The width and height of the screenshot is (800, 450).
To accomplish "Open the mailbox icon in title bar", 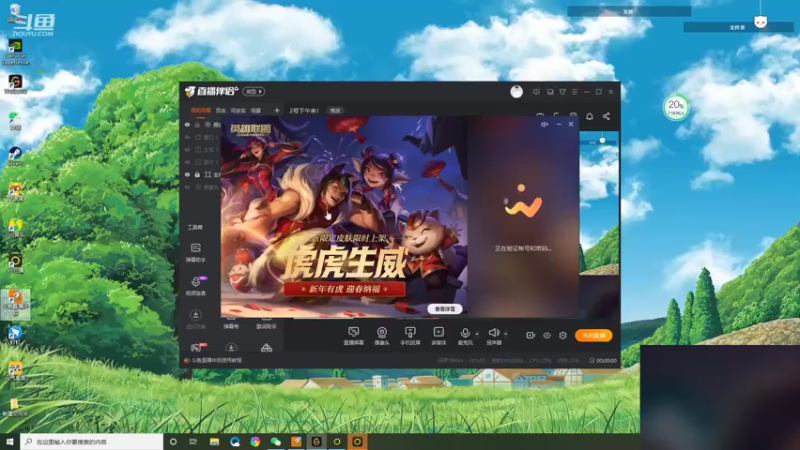I will point(550,92).
